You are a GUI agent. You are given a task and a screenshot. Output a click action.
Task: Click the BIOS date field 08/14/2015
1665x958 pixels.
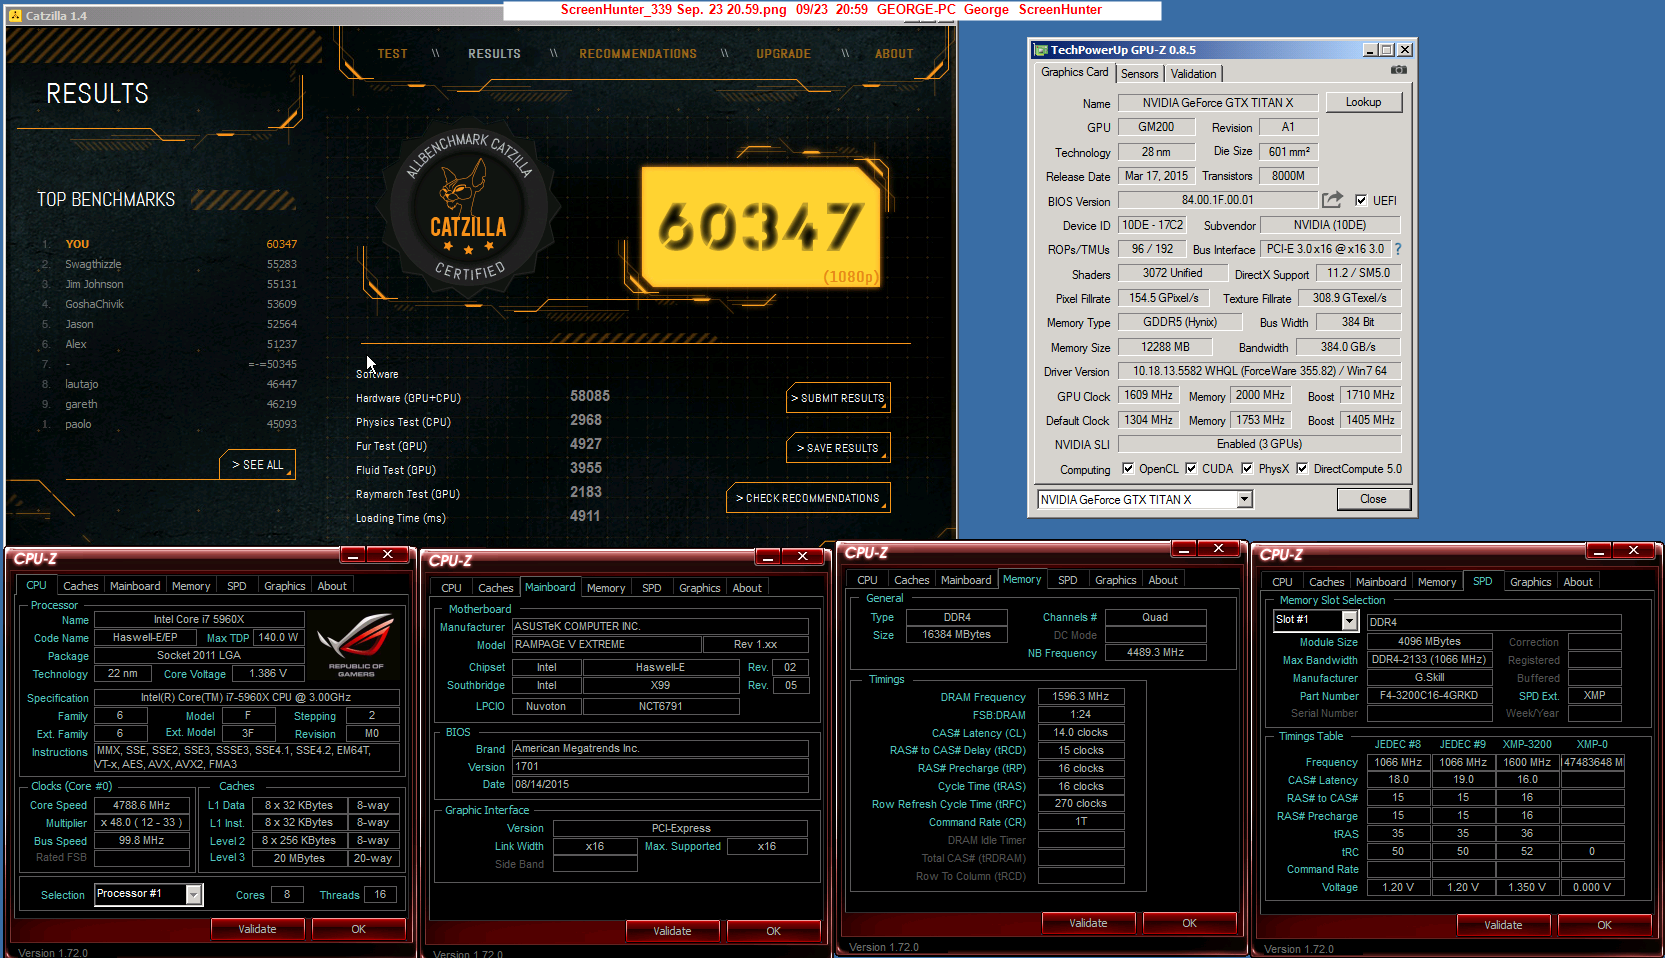tap(660, 785)
